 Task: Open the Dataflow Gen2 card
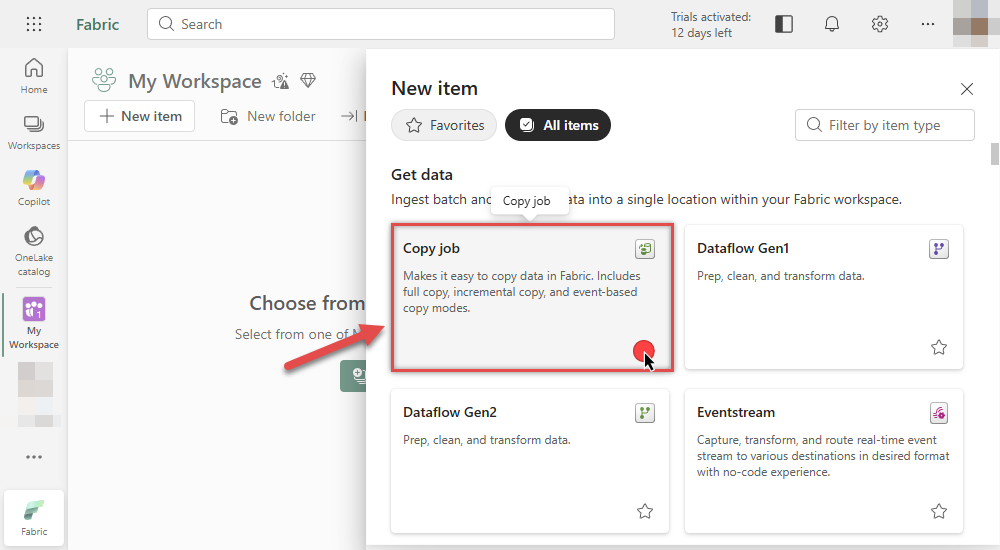530,461
